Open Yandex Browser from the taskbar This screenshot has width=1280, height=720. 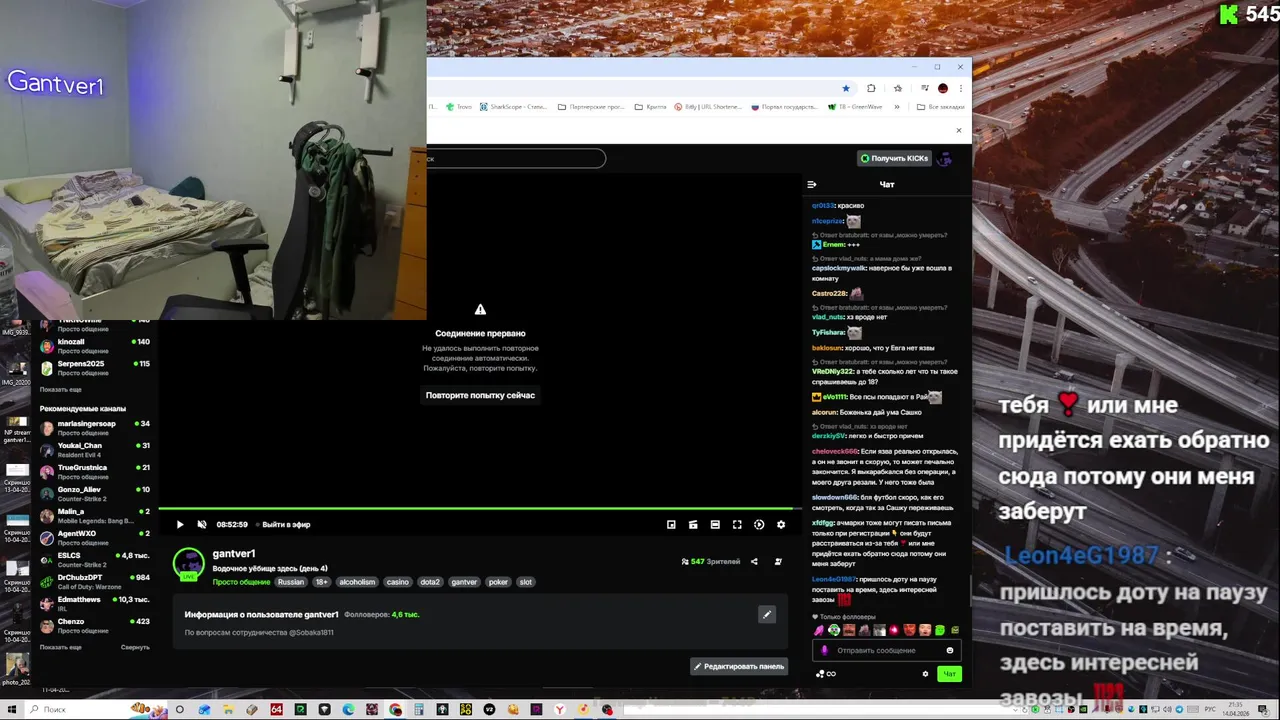coord(560,709)
